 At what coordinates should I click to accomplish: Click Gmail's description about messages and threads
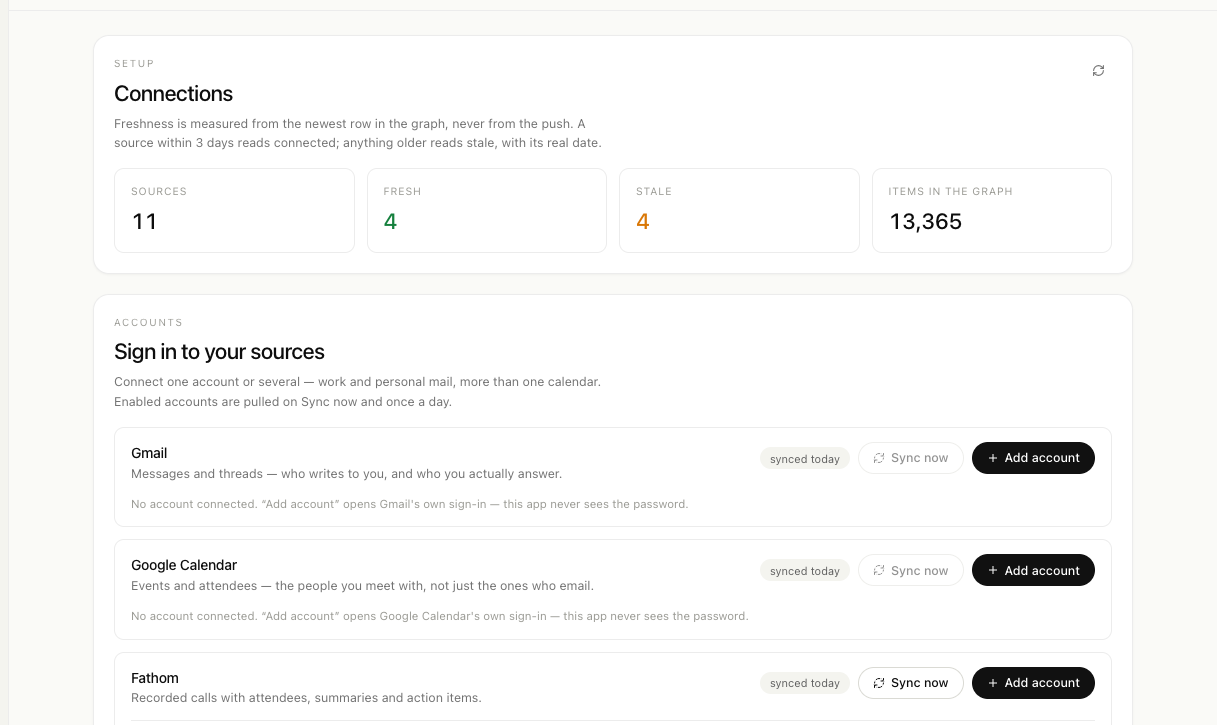tap(346, 474)
